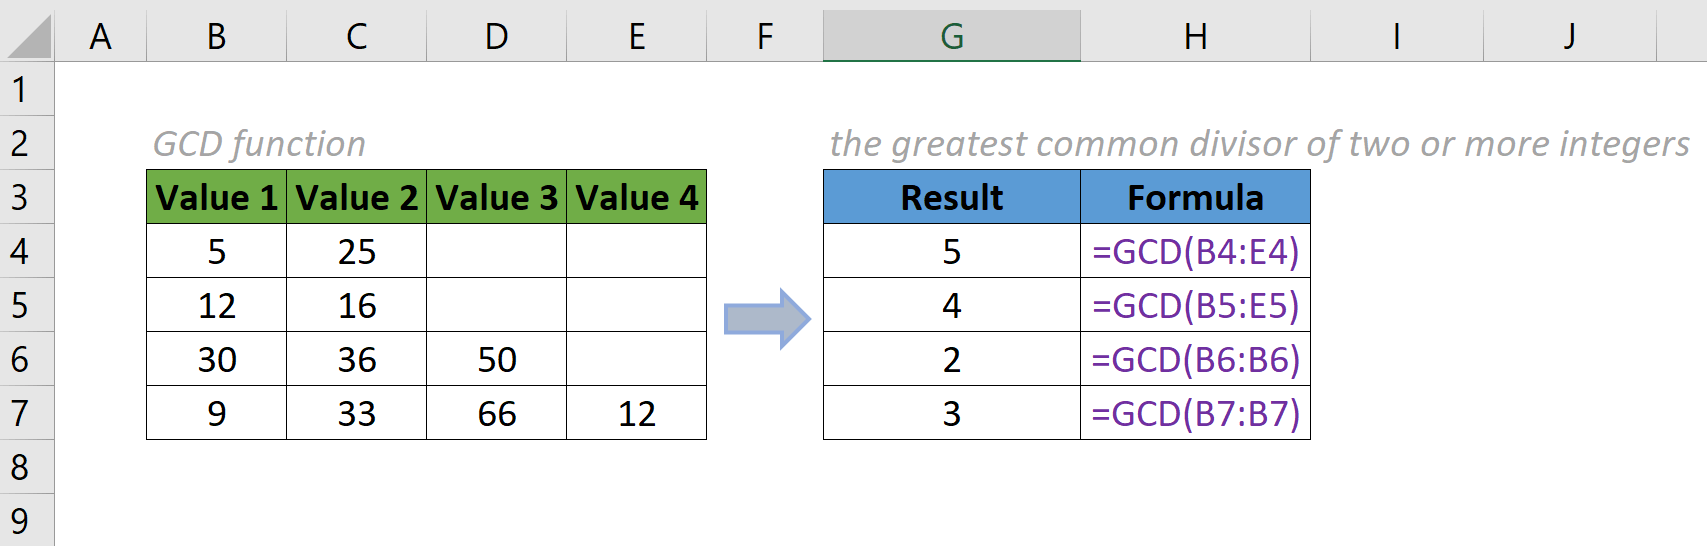Click the blue Result header cell
This screenshot has width=1707, height=546.
[x=951, y=197]
